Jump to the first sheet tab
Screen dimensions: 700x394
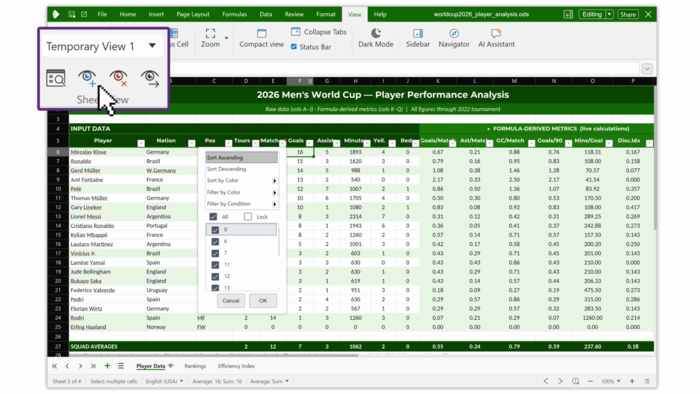pyautogui.click(x=54, y=366)
